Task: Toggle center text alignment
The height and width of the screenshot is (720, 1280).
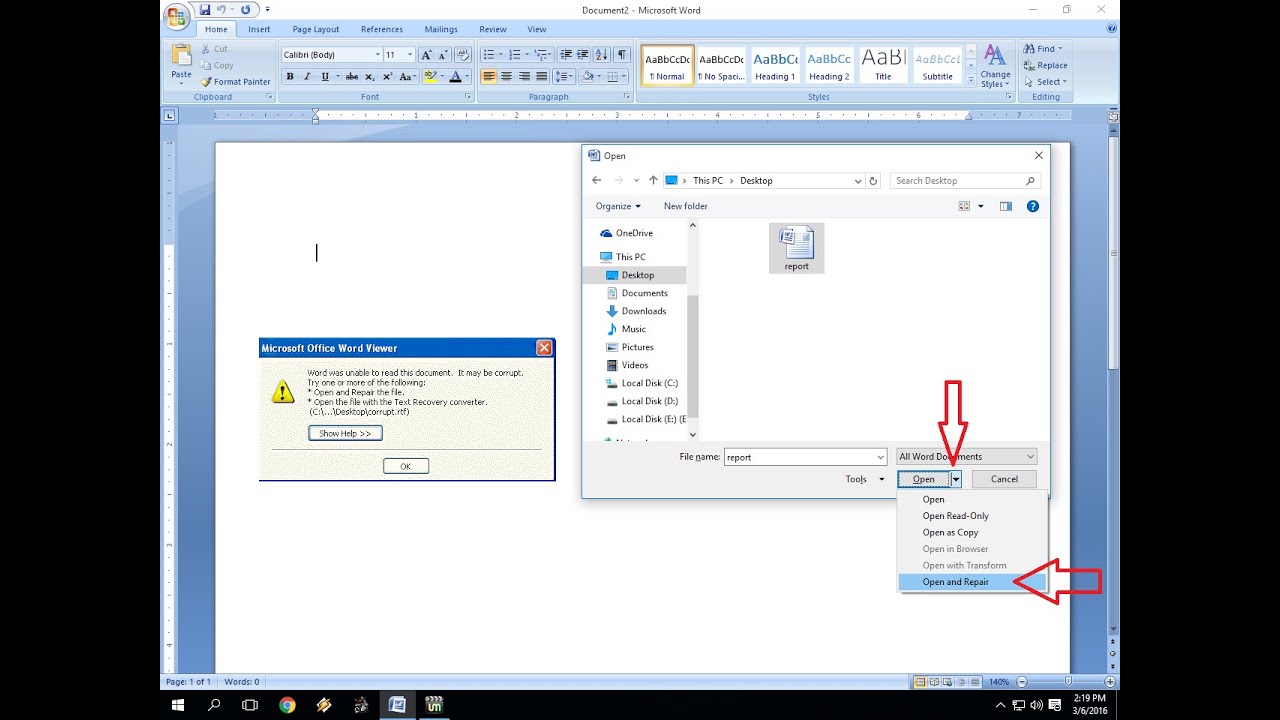Action: pyautogui.click(x=506, y=76)
